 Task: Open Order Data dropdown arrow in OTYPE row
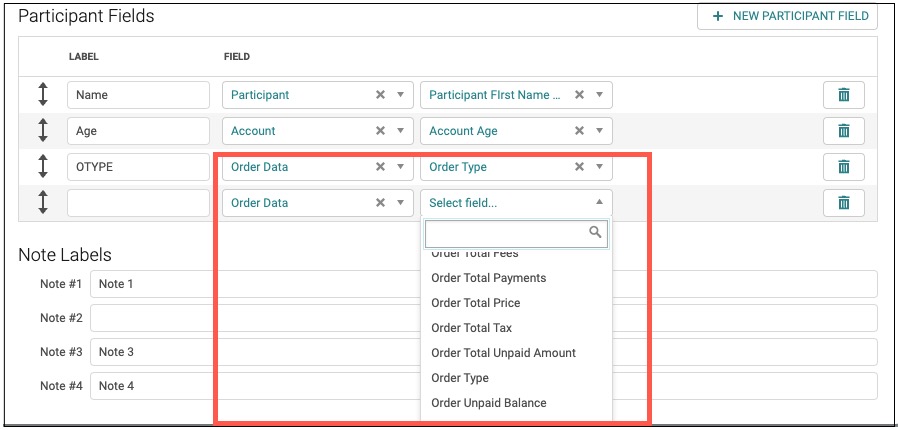(400, 167)
